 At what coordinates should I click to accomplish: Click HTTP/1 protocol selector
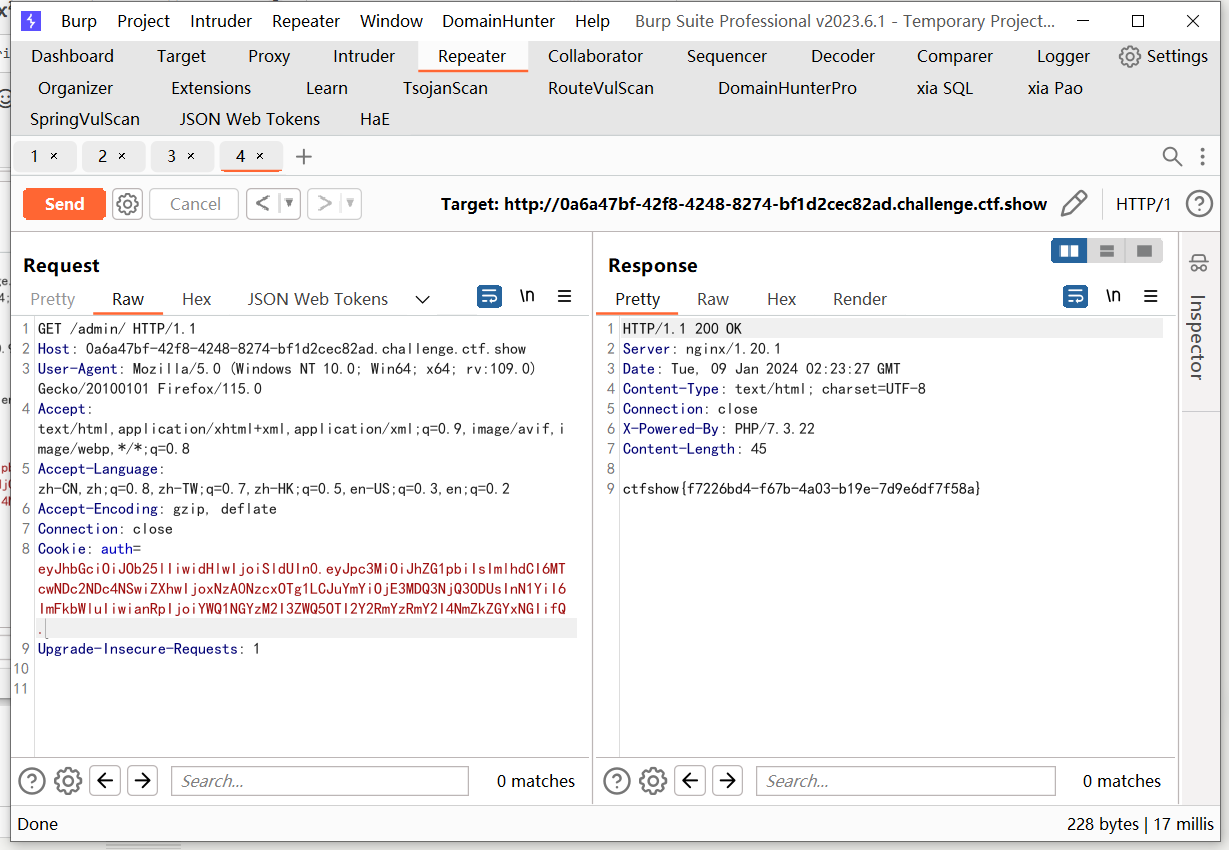pos(1143,204)
